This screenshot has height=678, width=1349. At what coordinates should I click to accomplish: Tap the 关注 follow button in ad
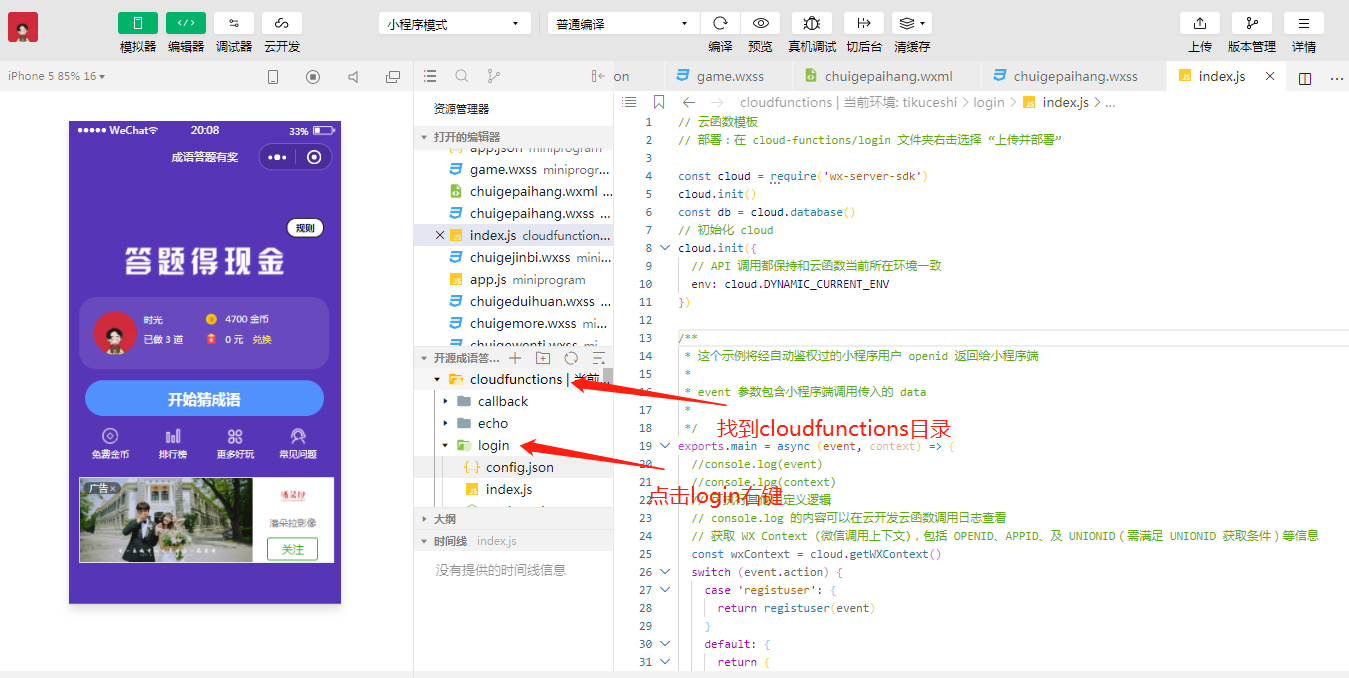pos(292,549)
